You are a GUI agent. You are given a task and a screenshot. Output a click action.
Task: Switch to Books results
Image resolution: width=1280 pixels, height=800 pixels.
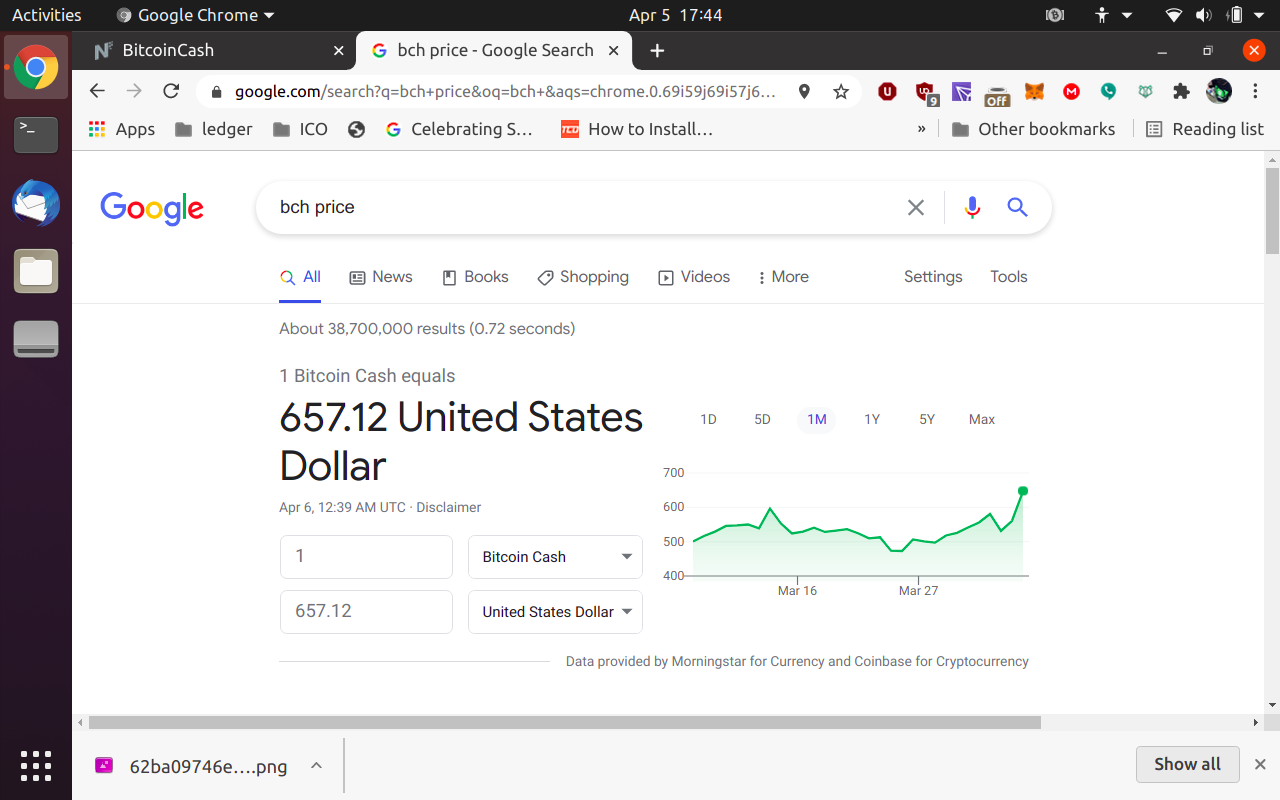click(x=475, y=277)
